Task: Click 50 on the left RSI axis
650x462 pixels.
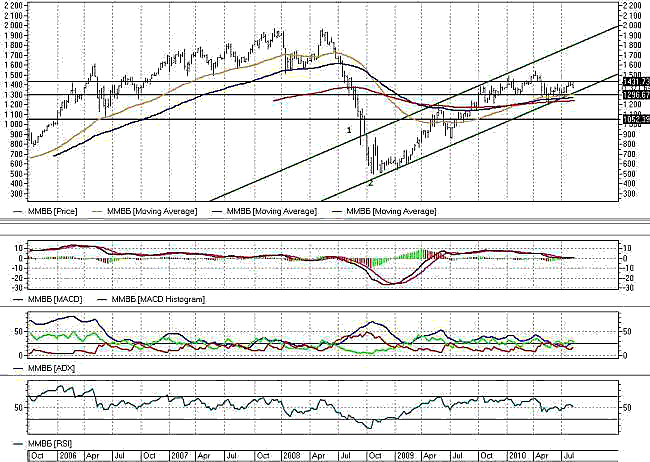Action: tap(17, 408)
